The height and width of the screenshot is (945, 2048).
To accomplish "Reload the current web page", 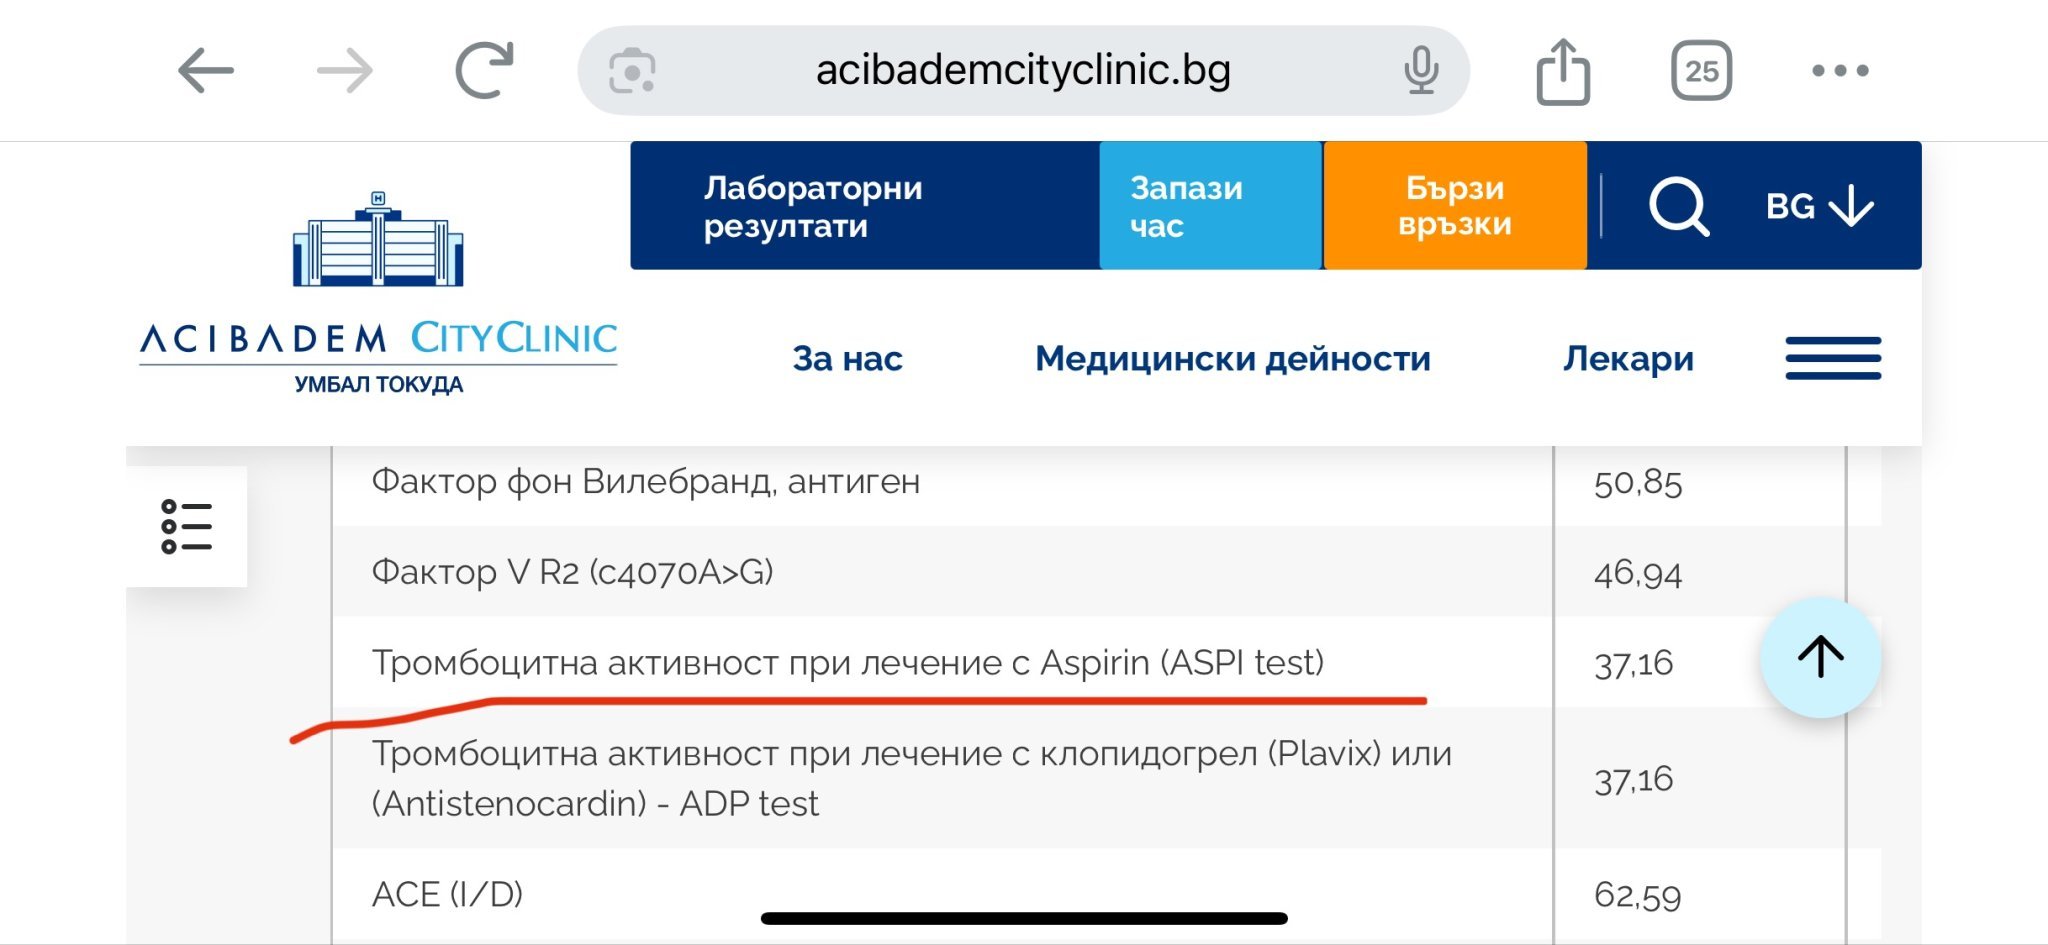I will click(x=484, y=70).
